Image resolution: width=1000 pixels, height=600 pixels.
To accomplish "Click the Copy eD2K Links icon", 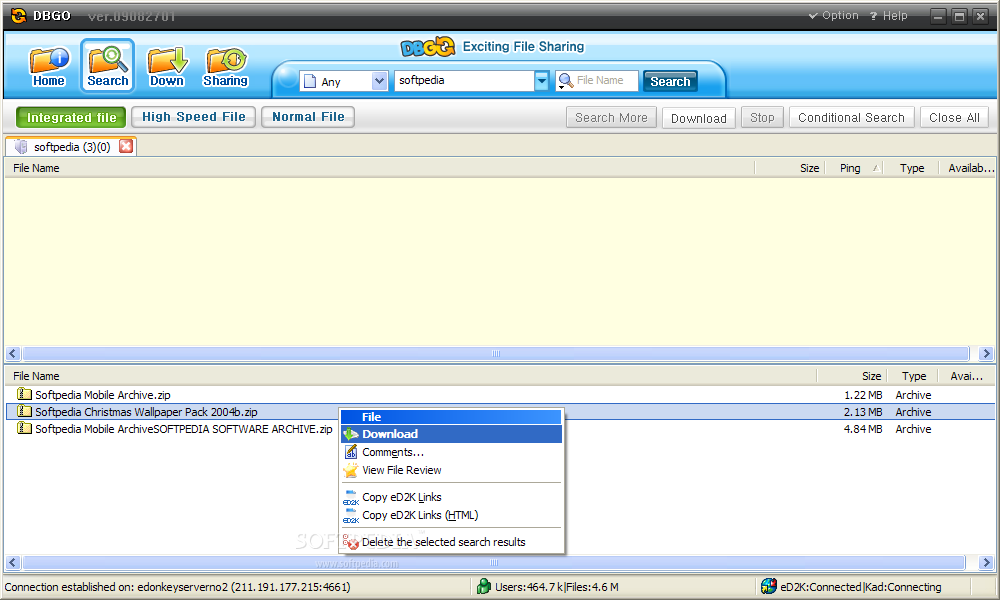I will click(x=351, y=497).
